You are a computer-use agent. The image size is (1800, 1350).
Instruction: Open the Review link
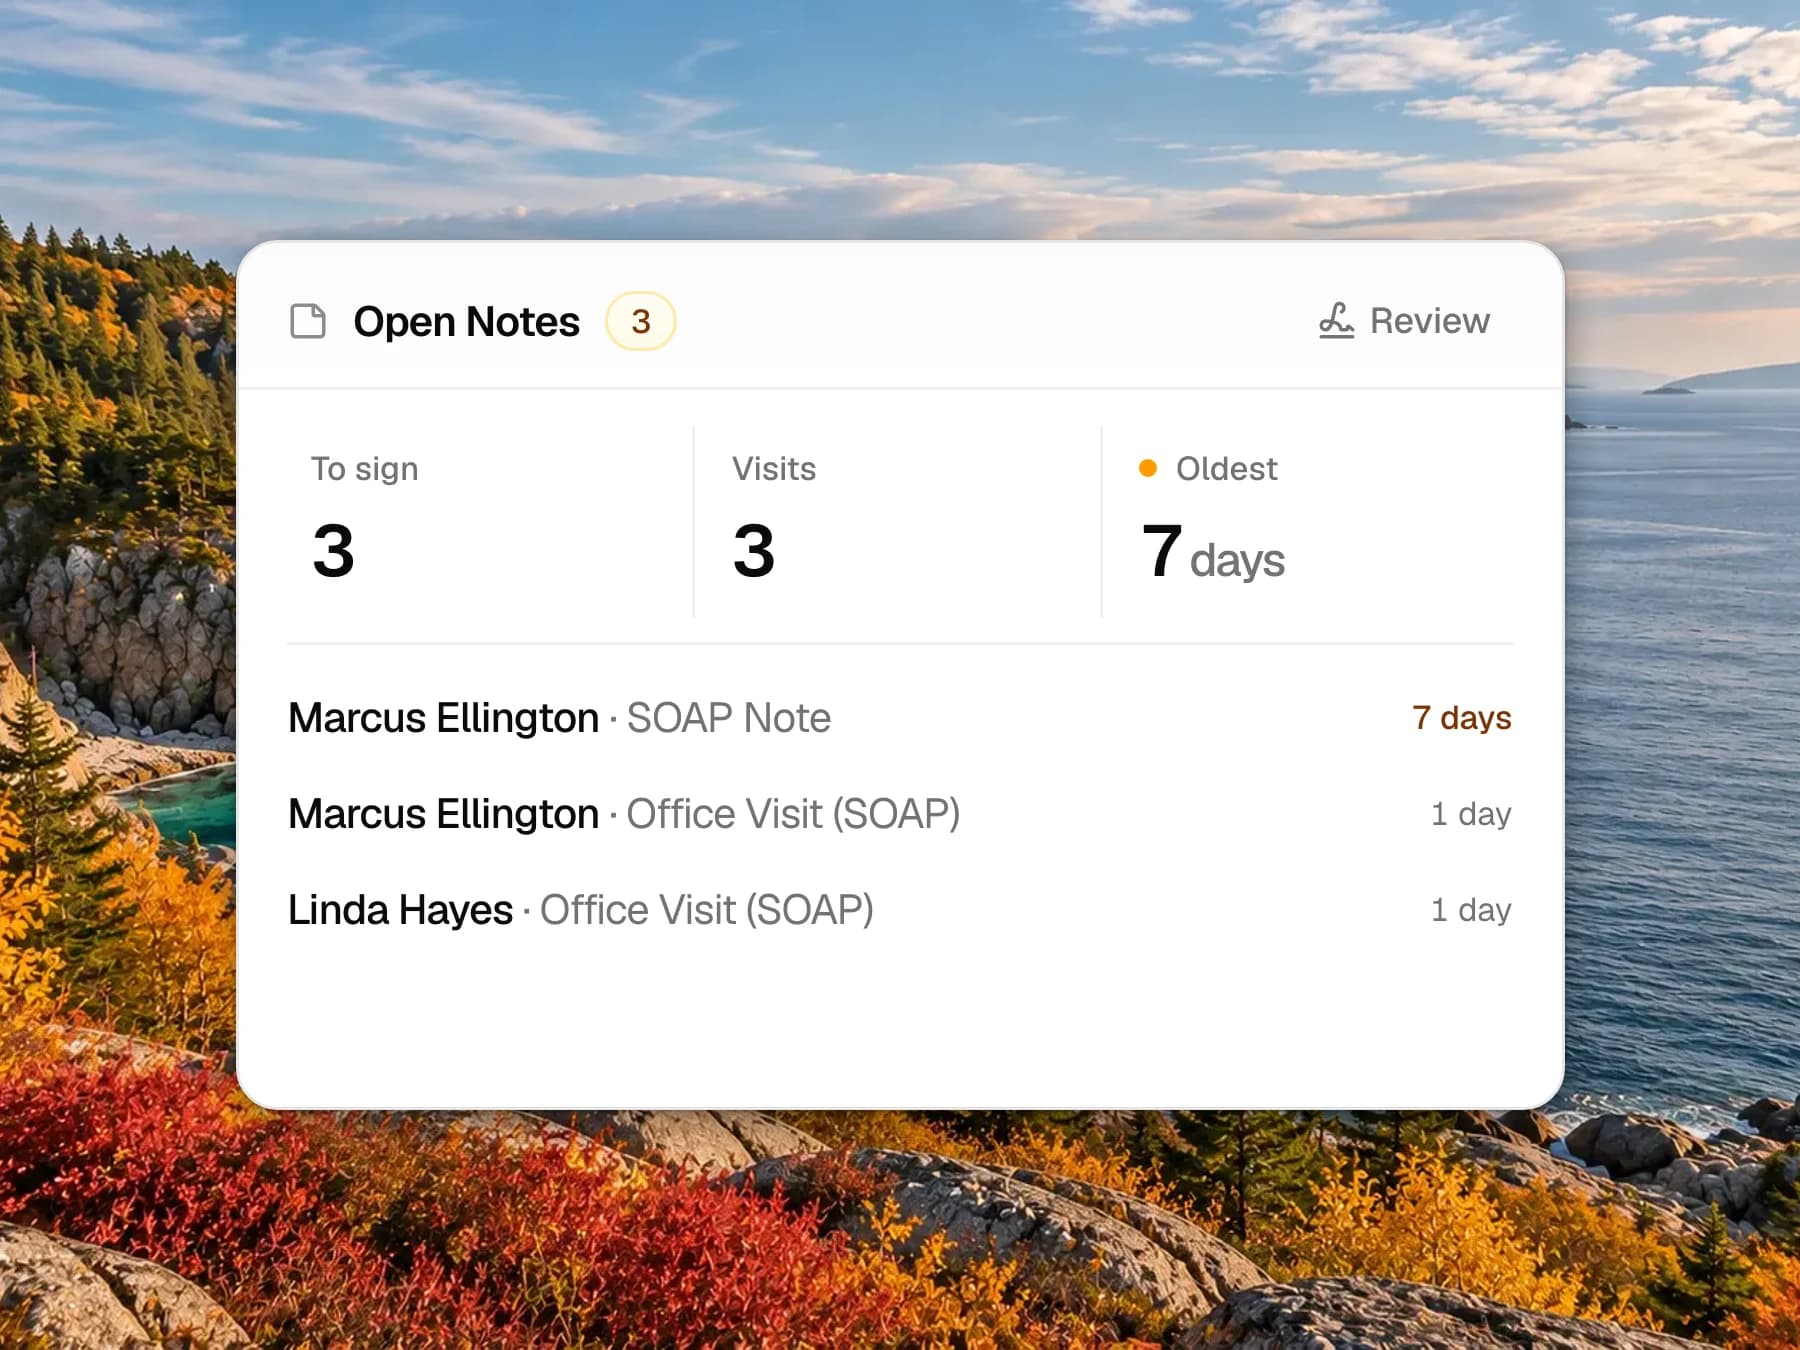1404,321
